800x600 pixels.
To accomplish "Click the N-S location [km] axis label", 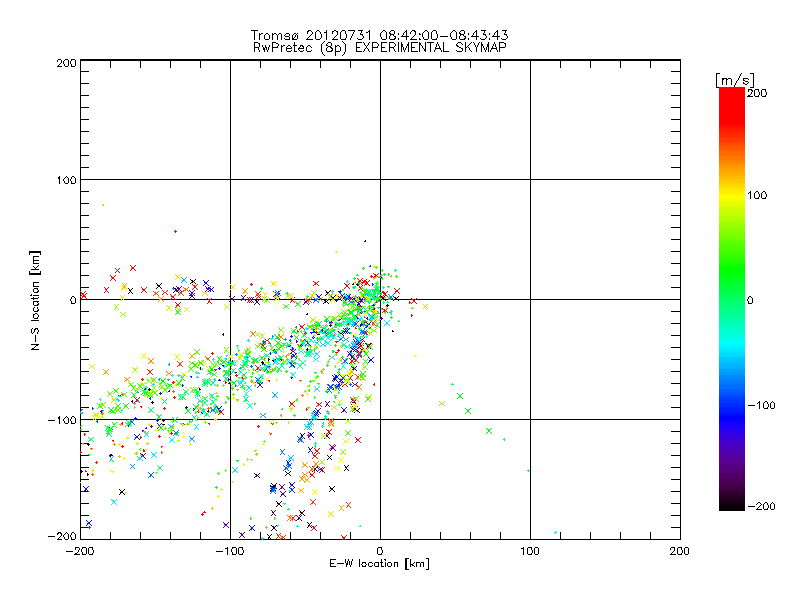I will point(34,299).
